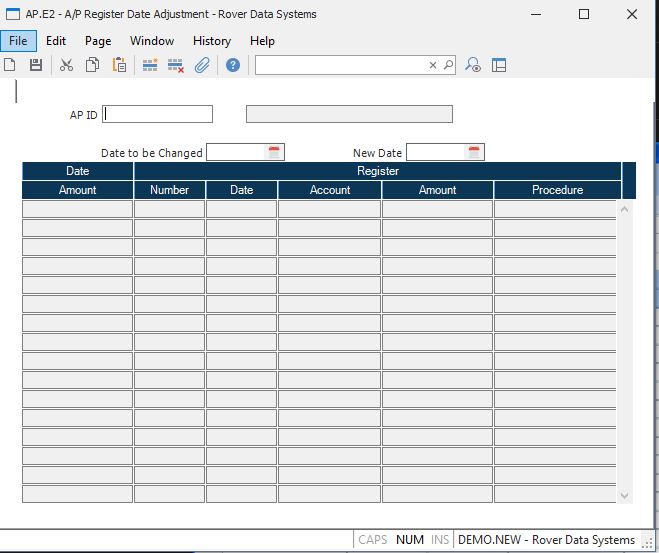Click into the AP ID field
659x553 pixels.
pyautogui.click(x=158, y=114)
